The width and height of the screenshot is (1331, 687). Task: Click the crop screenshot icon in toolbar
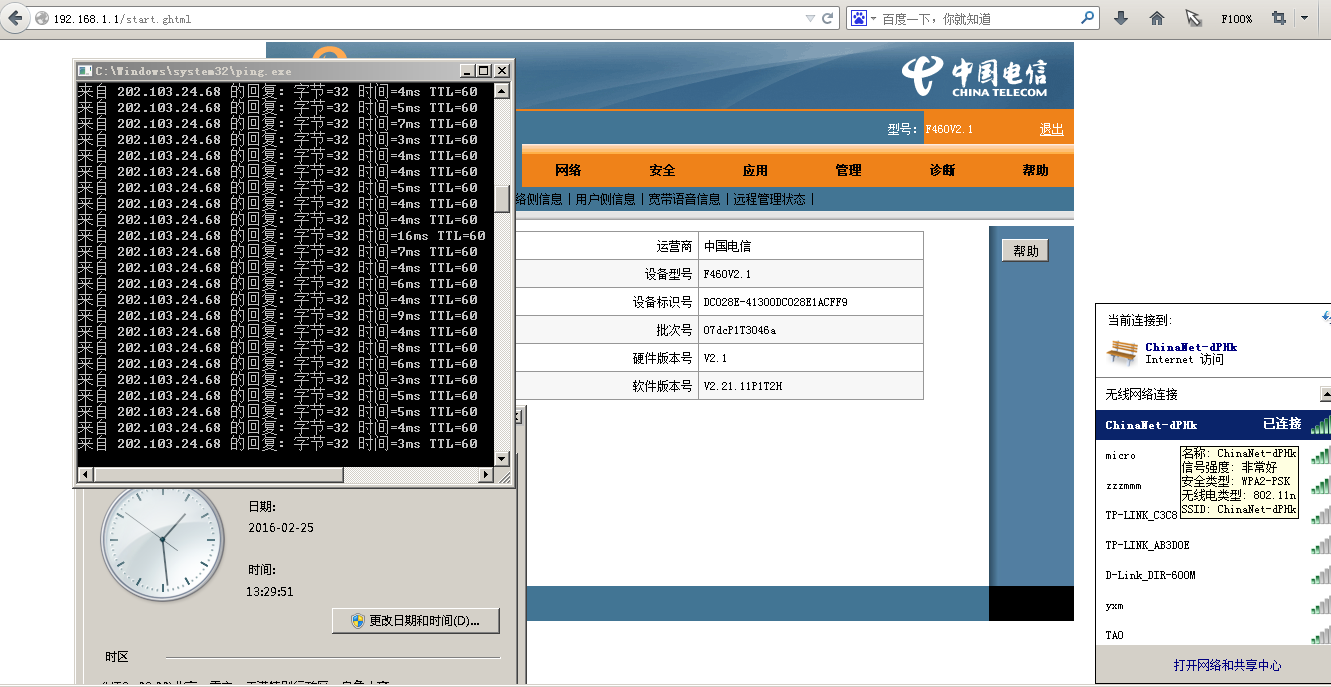[1279, 18]
